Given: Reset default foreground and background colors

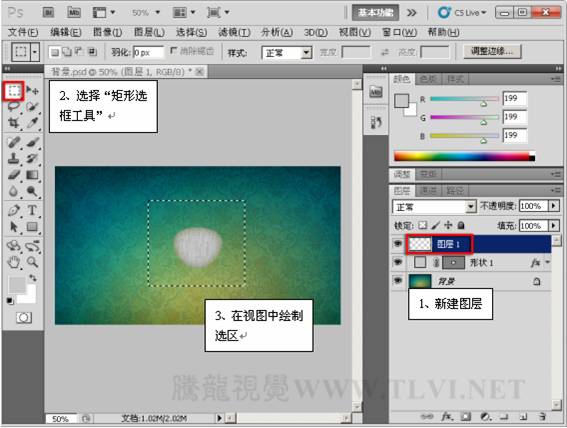Looking at the screenshot, I should click(10, 301).
